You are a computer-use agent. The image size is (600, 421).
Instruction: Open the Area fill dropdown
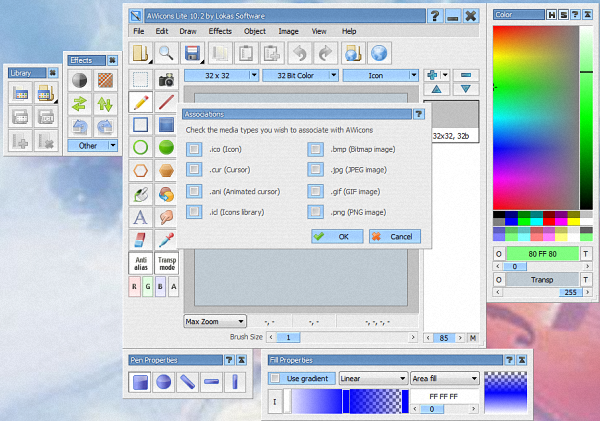point(445,379)
